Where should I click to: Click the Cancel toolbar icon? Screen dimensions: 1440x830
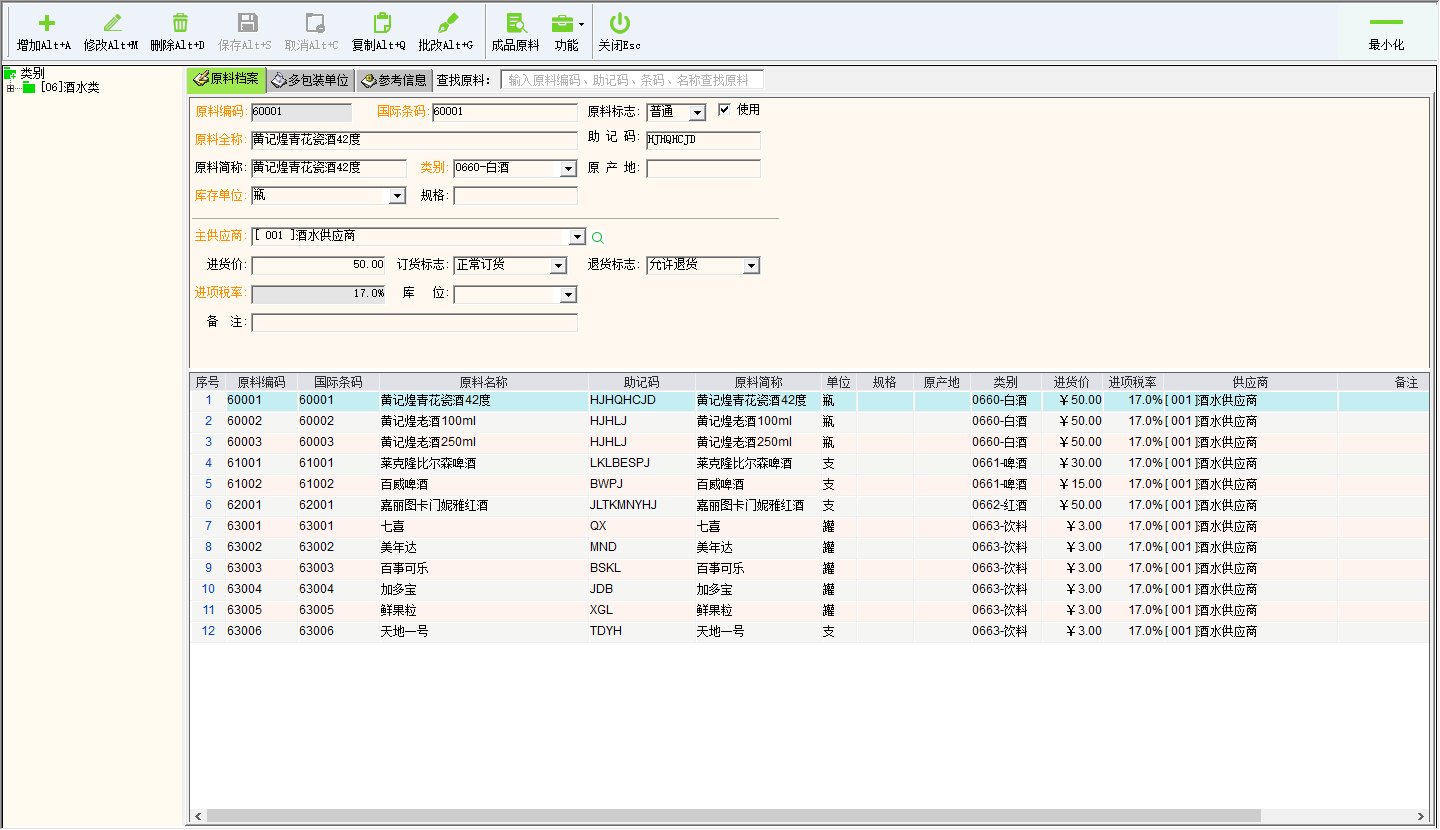315,23
